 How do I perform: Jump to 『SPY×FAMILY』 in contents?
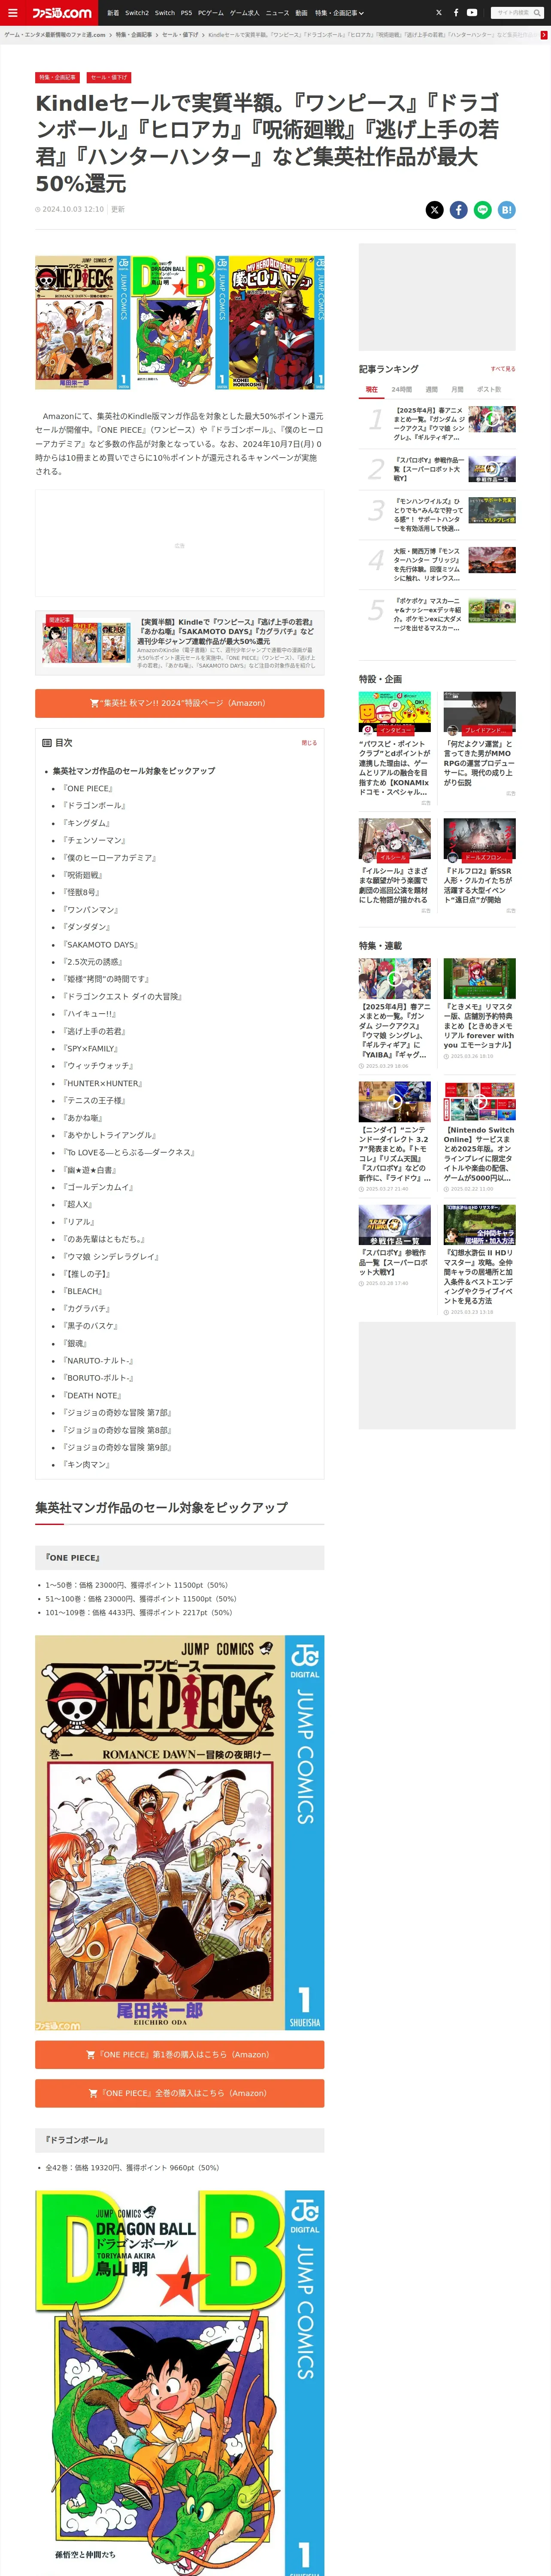91,1048
